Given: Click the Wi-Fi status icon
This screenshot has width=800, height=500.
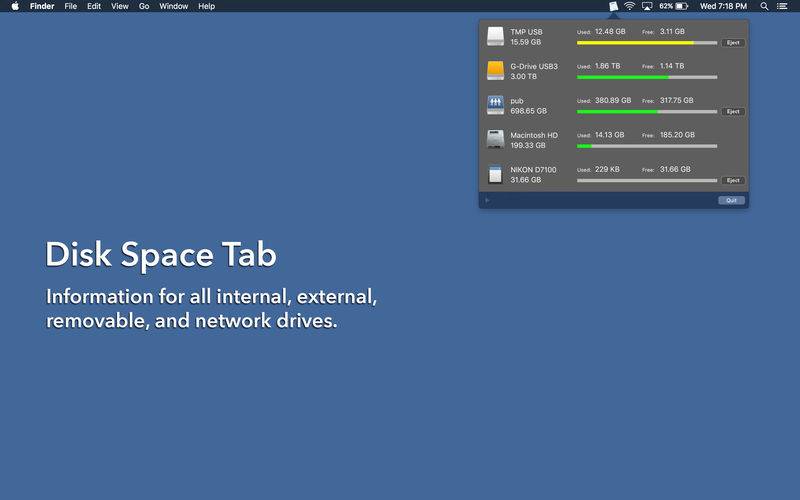Looking at the screenshot, I should click(630, 6).
